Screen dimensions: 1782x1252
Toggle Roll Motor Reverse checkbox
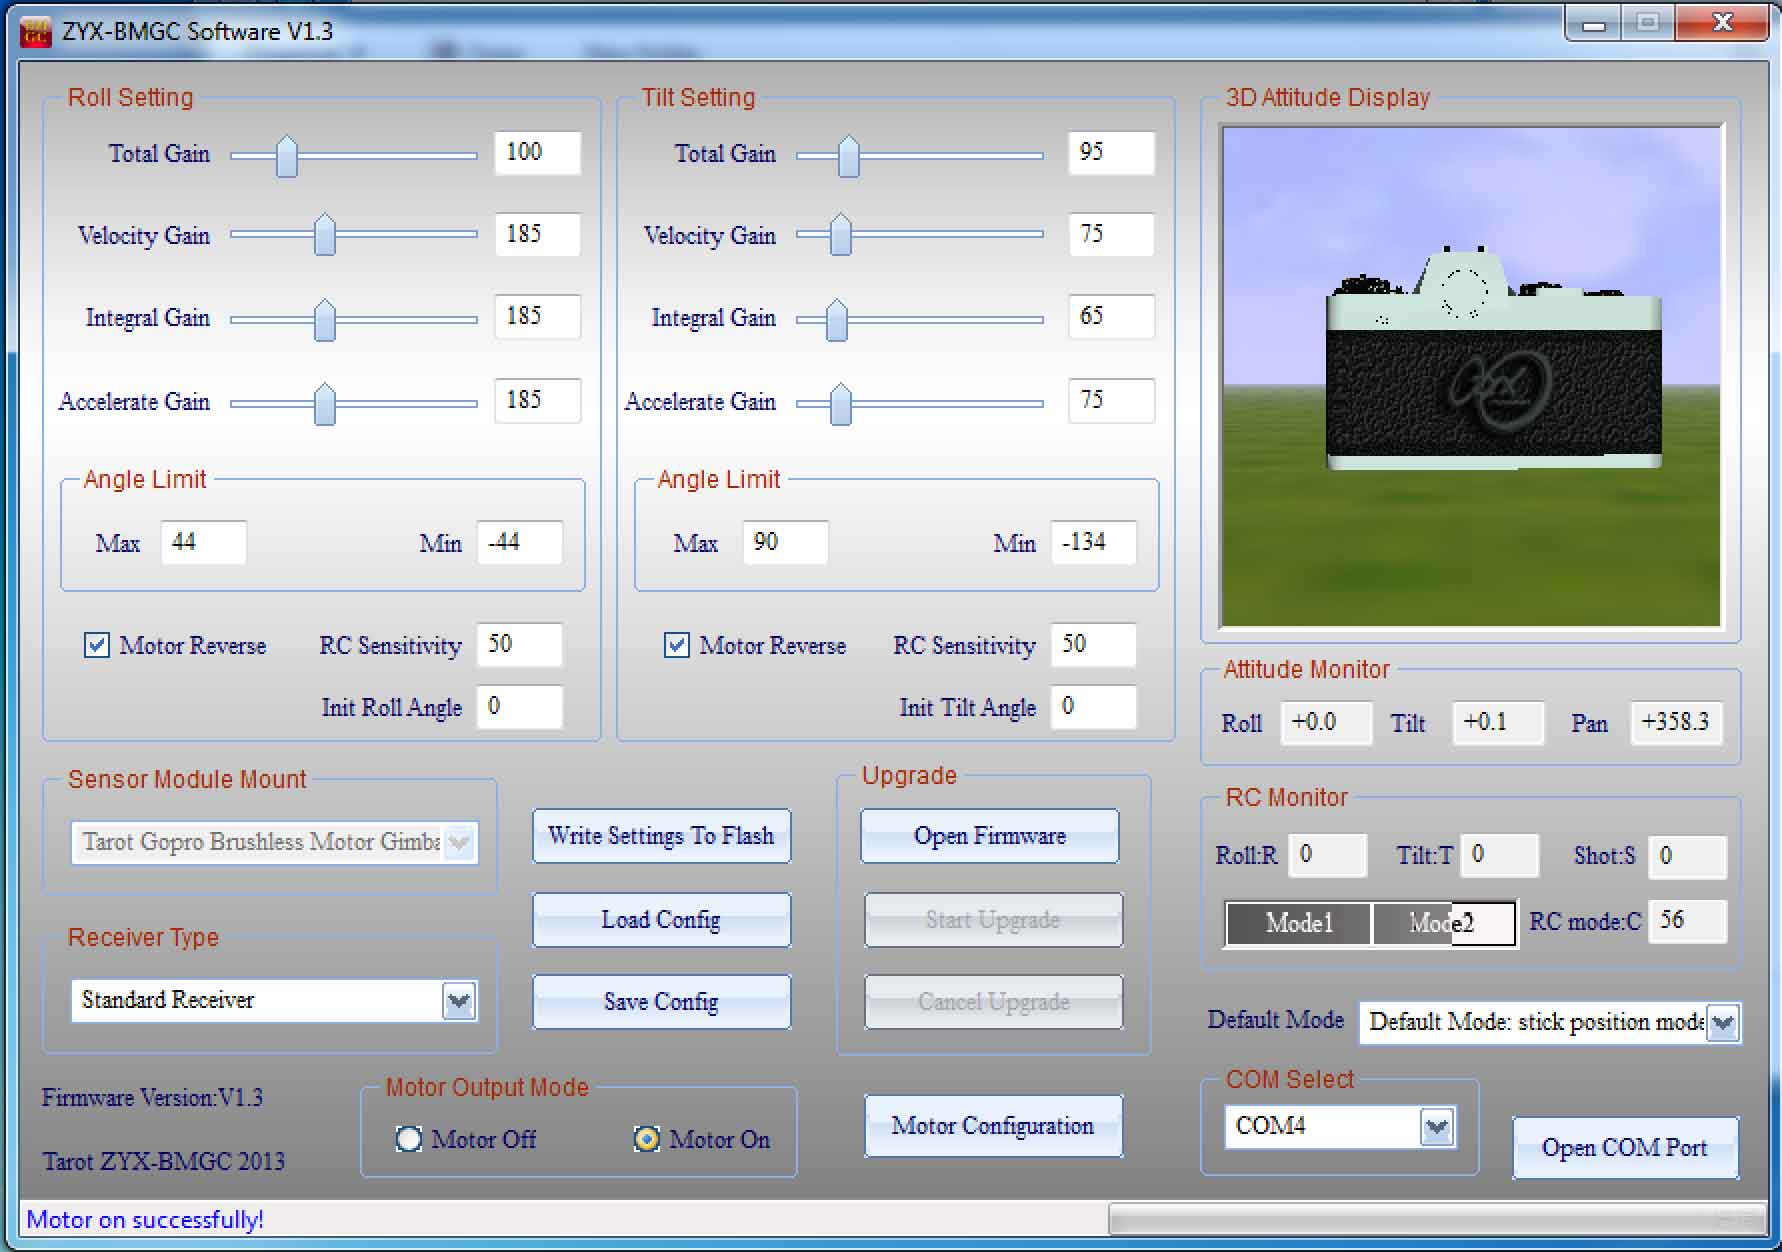(x=96, y=645)
